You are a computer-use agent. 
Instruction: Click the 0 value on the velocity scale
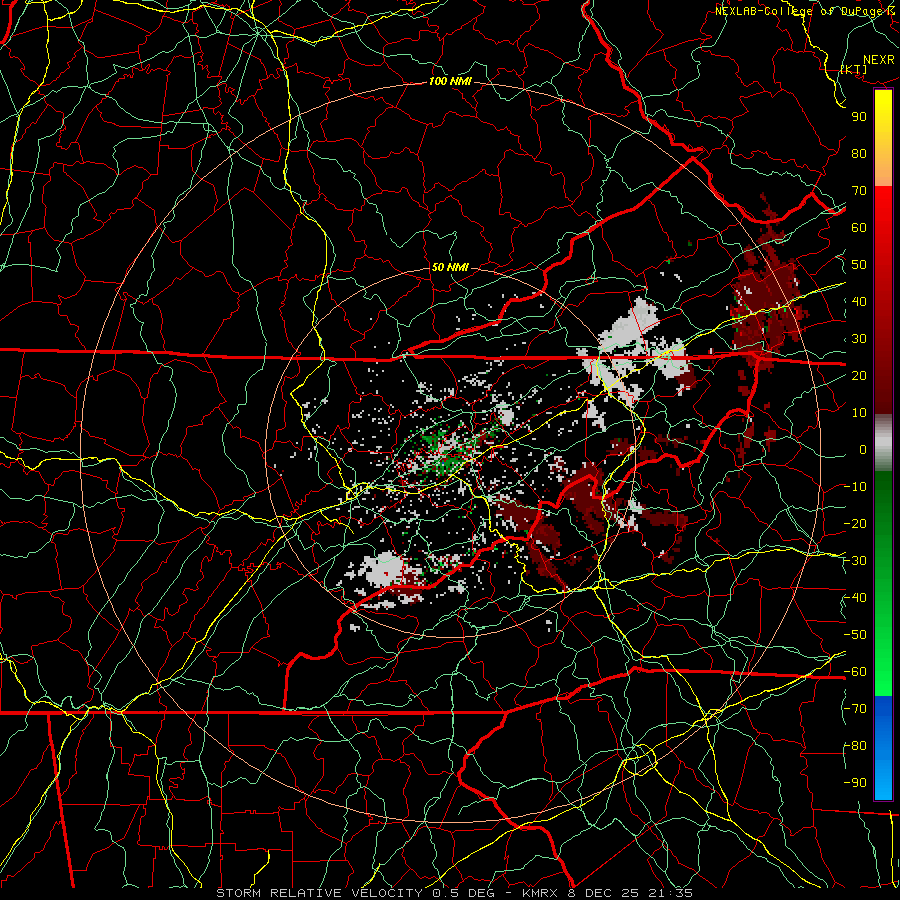pos(863,449)
